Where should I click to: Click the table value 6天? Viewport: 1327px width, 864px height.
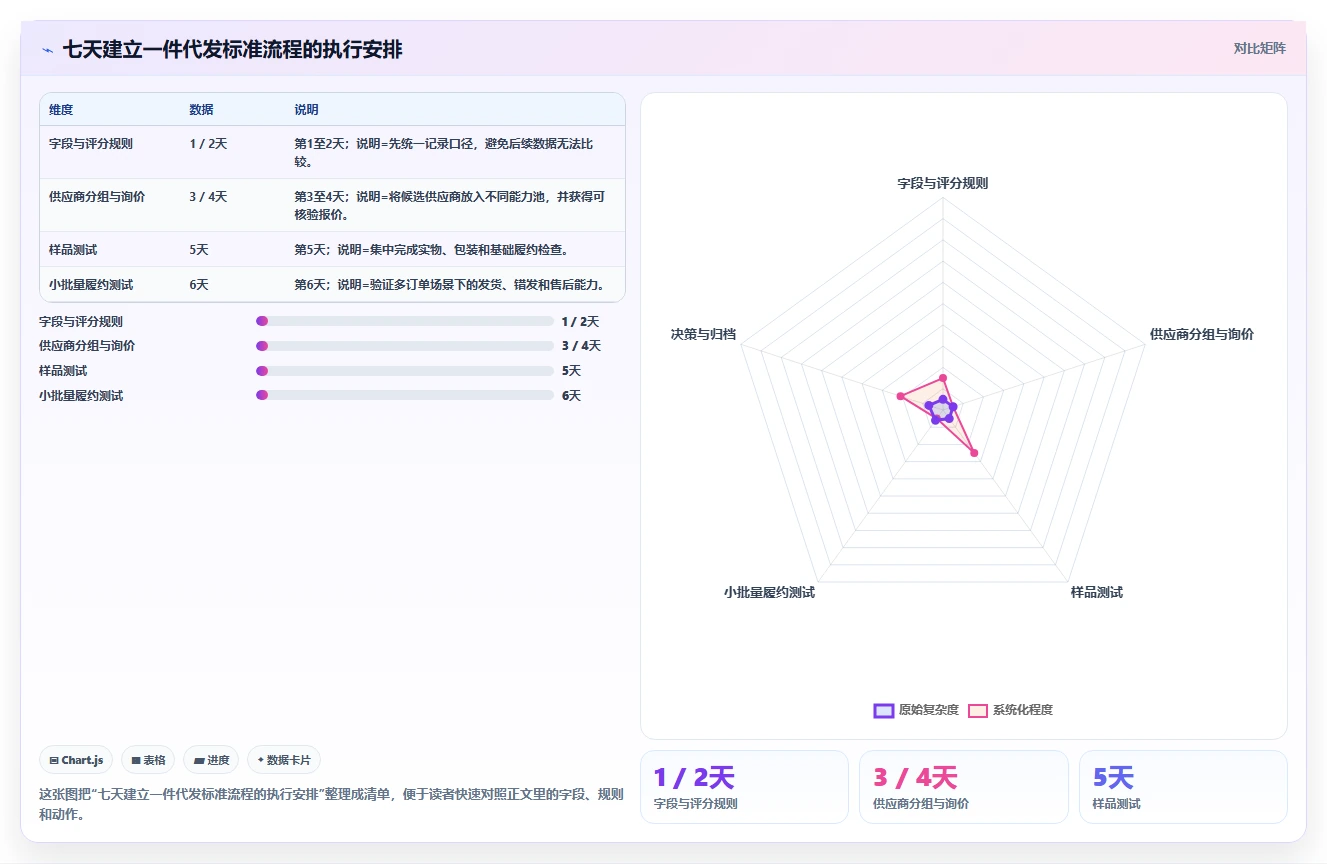click(x=199, y=285)
